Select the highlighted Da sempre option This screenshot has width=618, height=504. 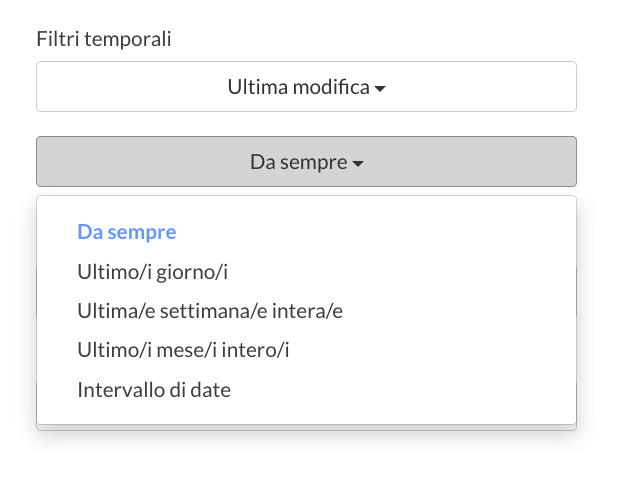coord(127,232)
